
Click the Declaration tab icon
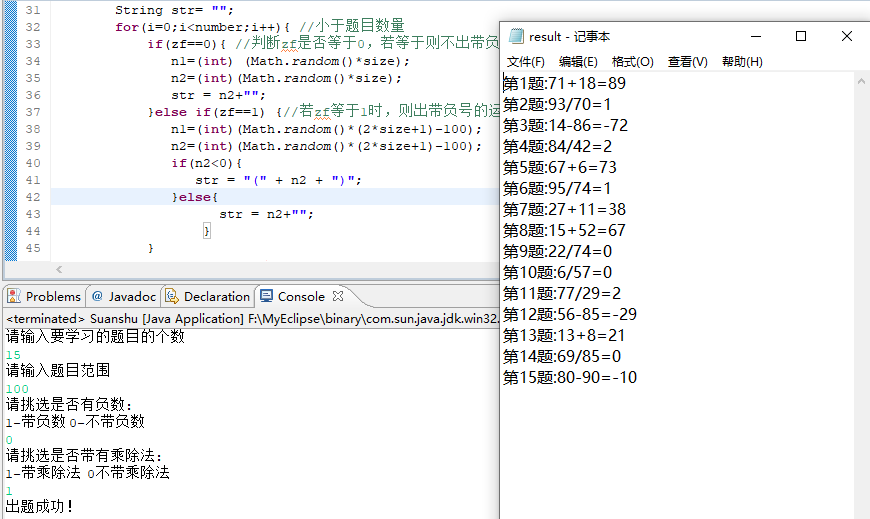tap(172, 296)
